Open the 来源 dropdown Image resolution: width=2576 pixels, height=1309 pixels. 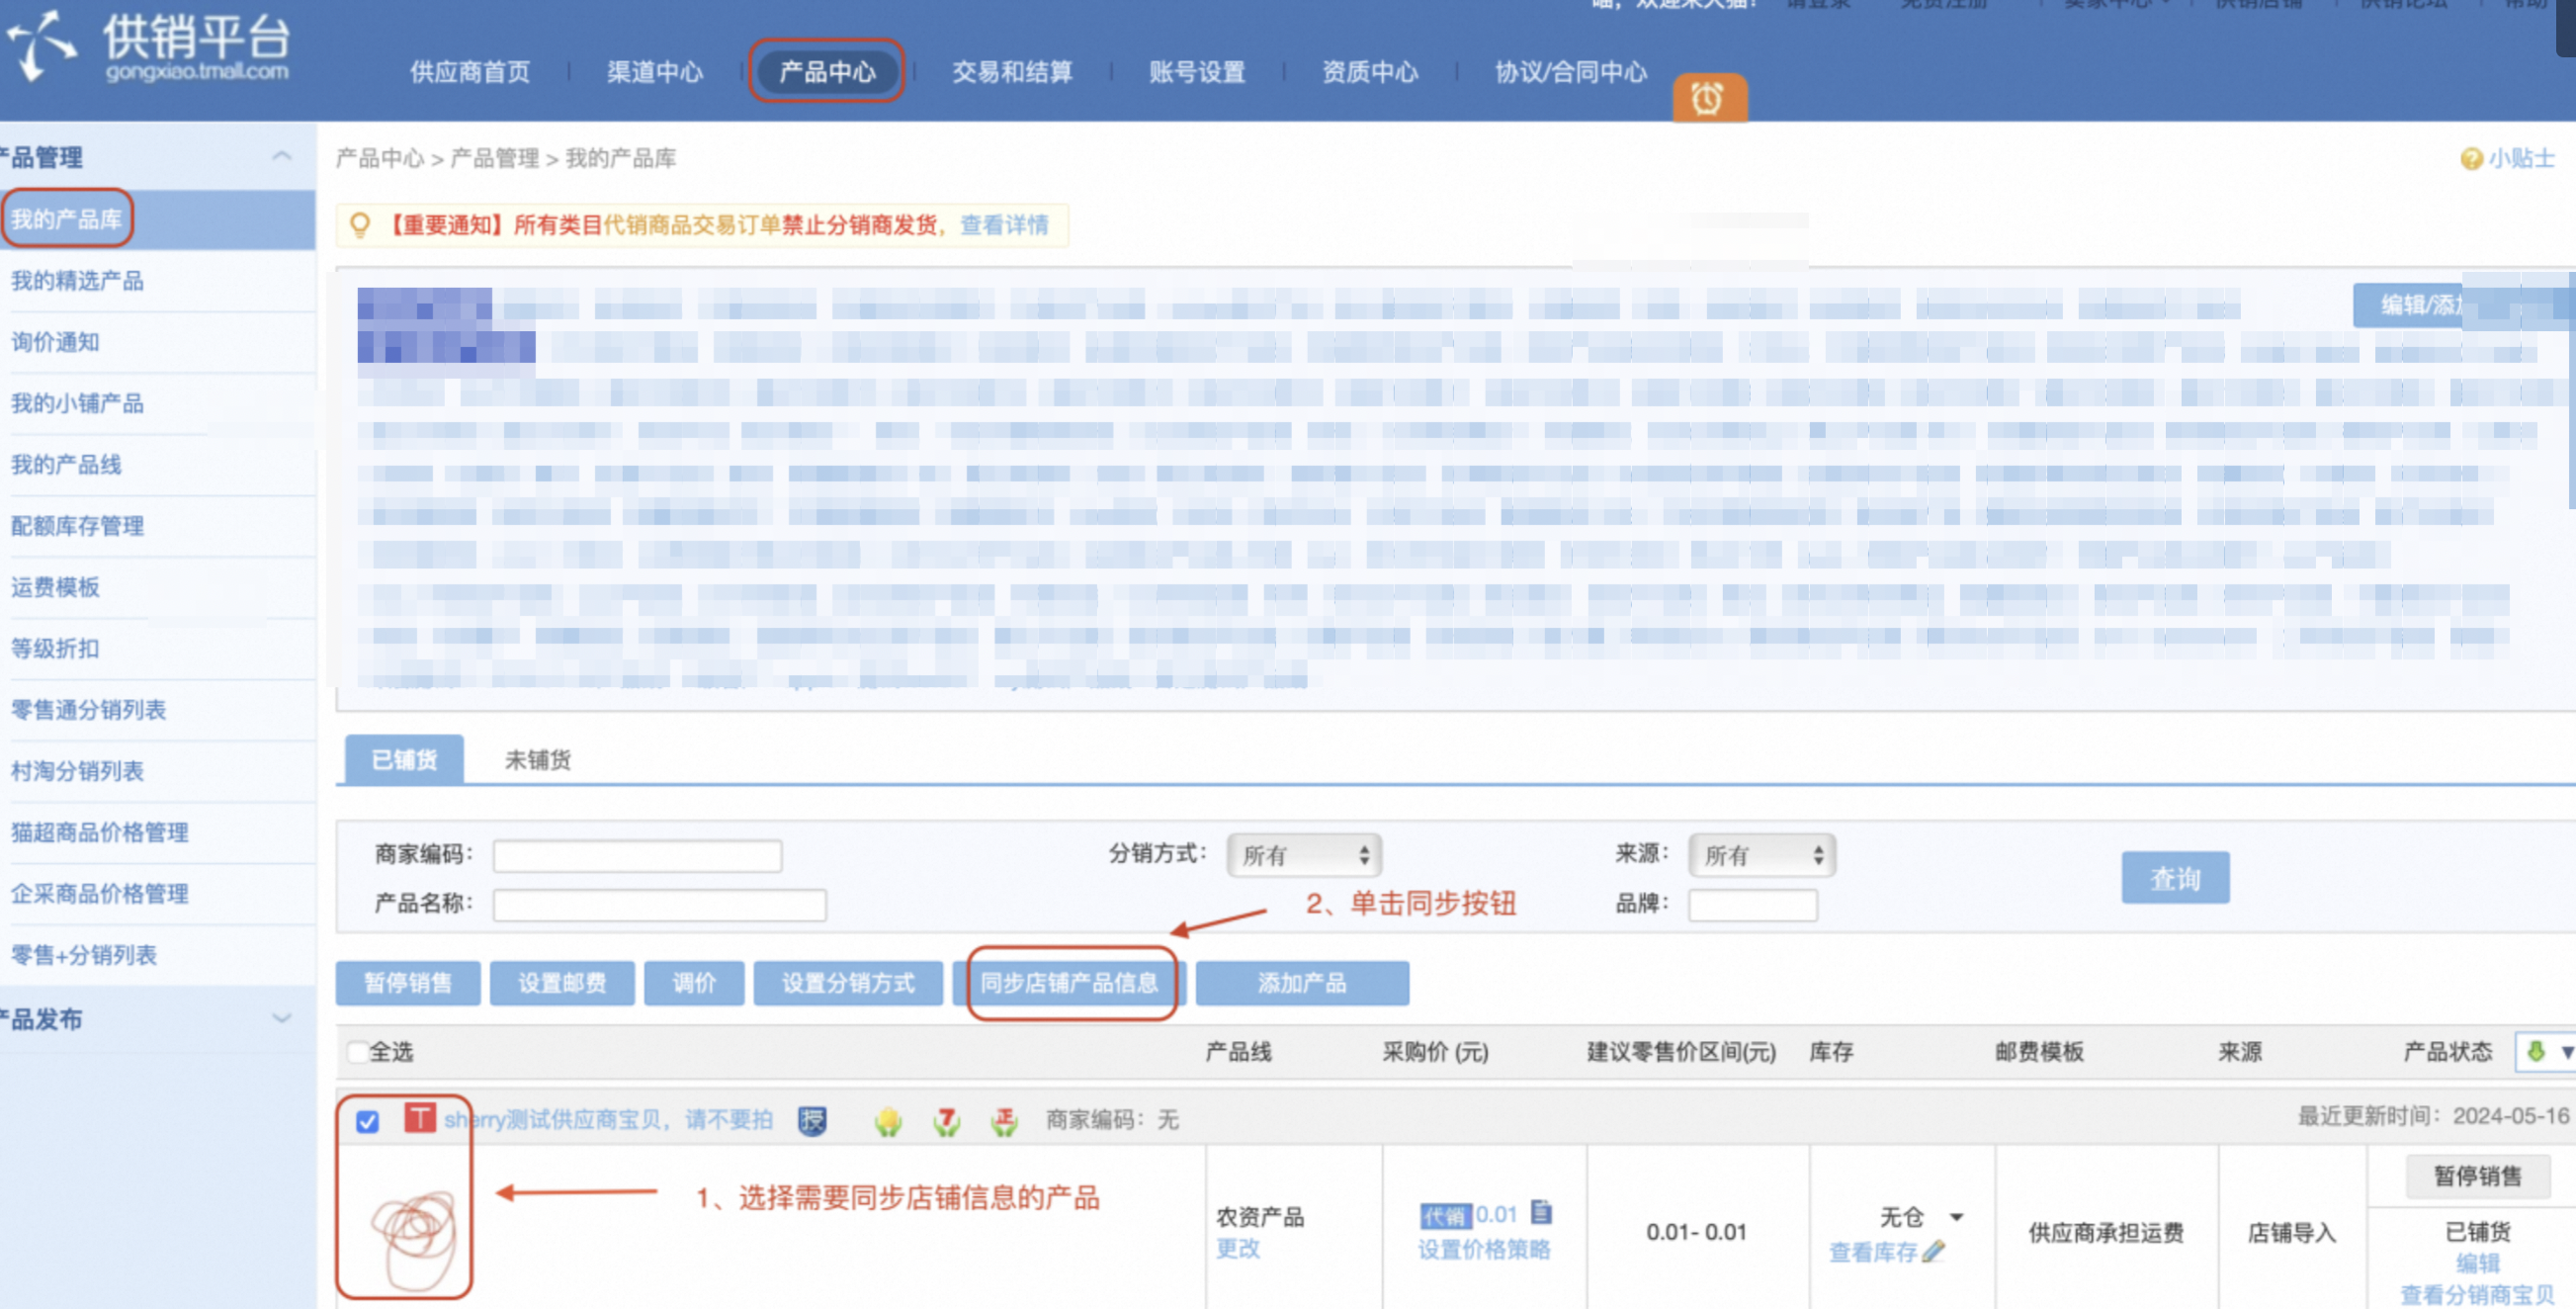pos(1762,855)
